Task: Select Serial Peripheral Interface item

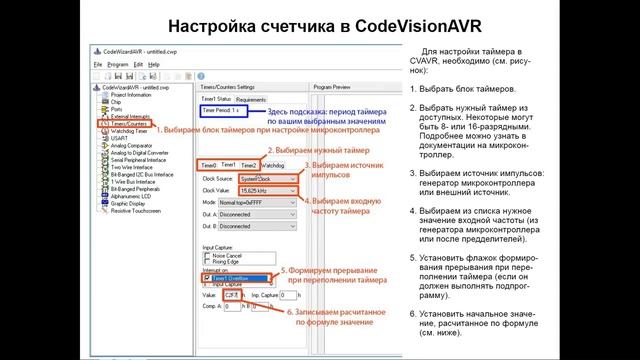Action: pyautogui.click(x=138, y=160)
